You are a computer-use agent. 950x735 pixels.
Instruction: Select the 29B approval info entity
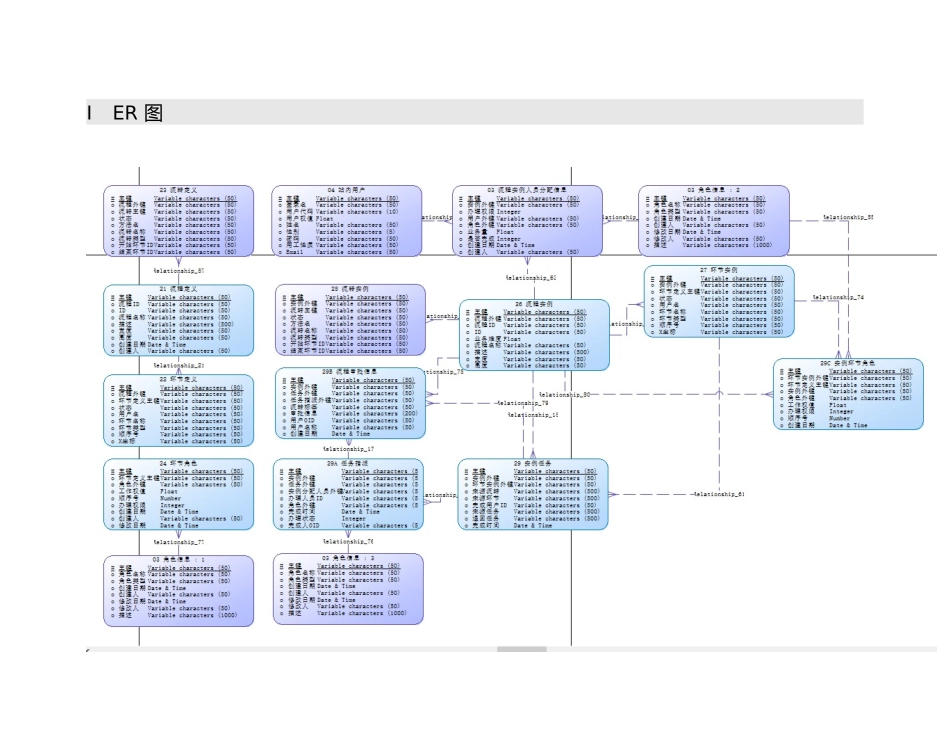[x=349, y=403]
